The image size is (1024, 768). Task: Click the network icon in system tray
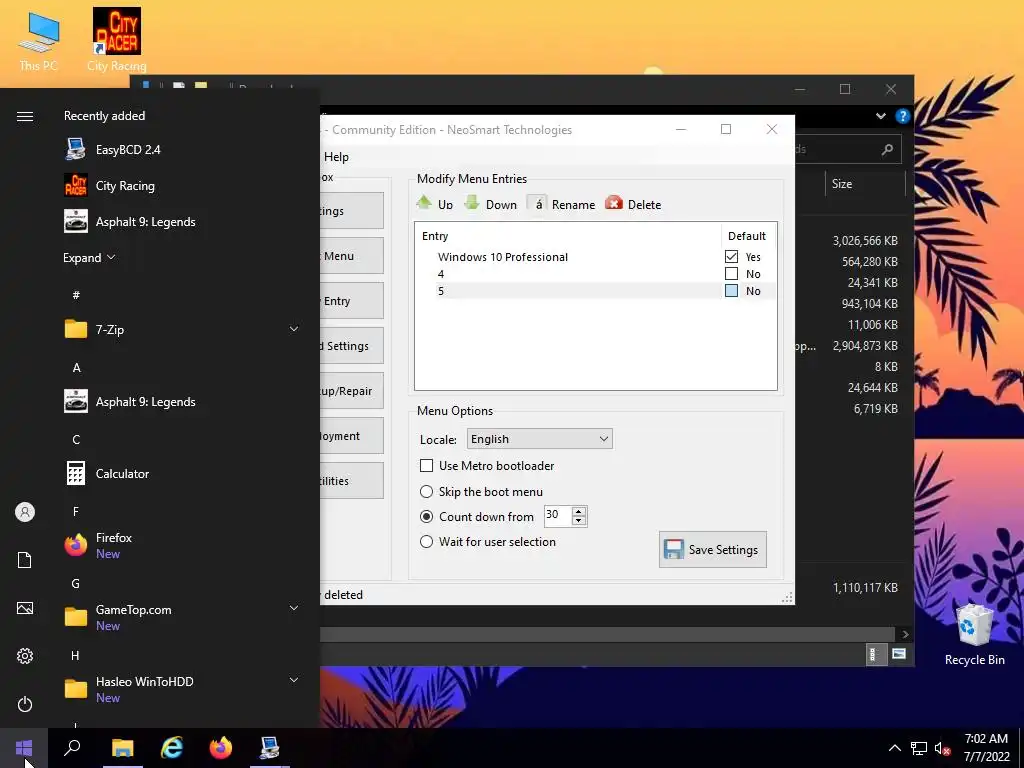pyautogui.click(x=919, y=748)
